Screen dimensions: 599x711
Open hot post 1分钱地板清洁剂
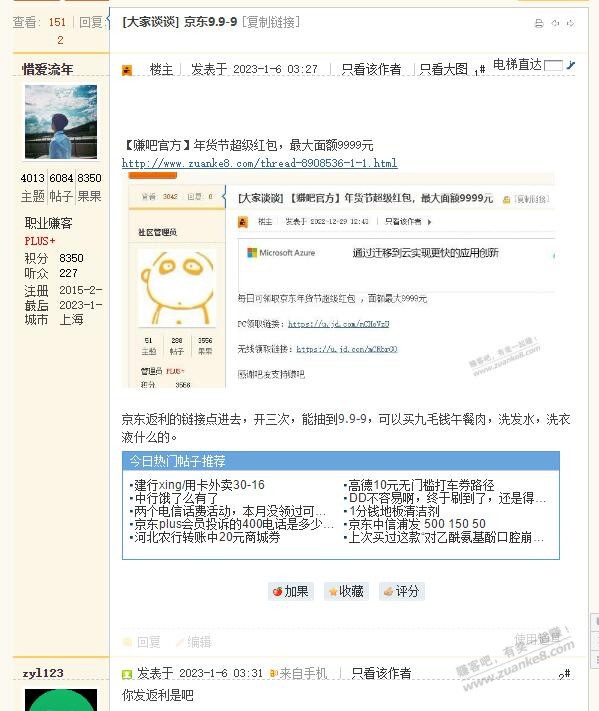pyautogui.click(x=394, y=511)
